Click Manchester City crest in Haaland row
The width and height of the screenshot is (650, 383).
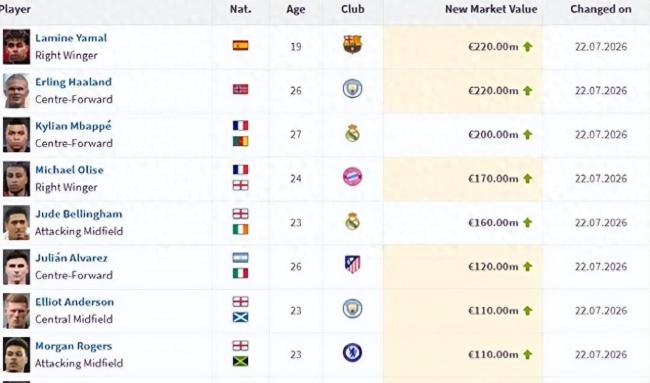(x=352, y=89)
